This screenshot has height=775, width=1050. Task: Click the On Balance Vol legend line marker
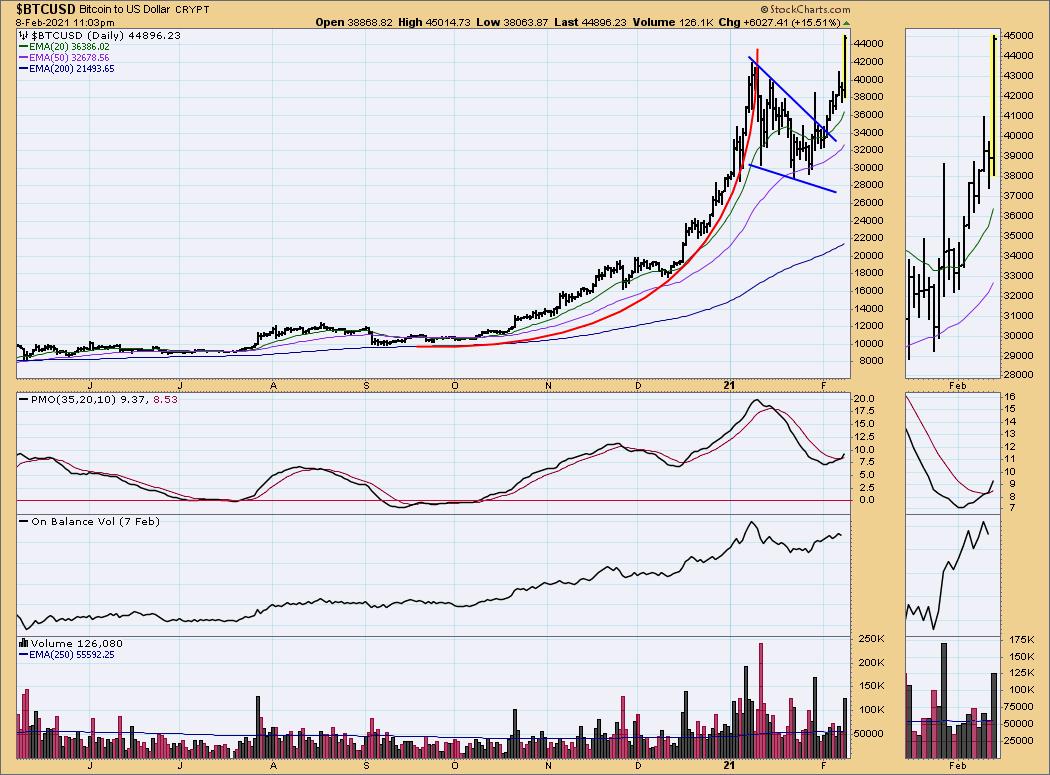tap(23, 521)
